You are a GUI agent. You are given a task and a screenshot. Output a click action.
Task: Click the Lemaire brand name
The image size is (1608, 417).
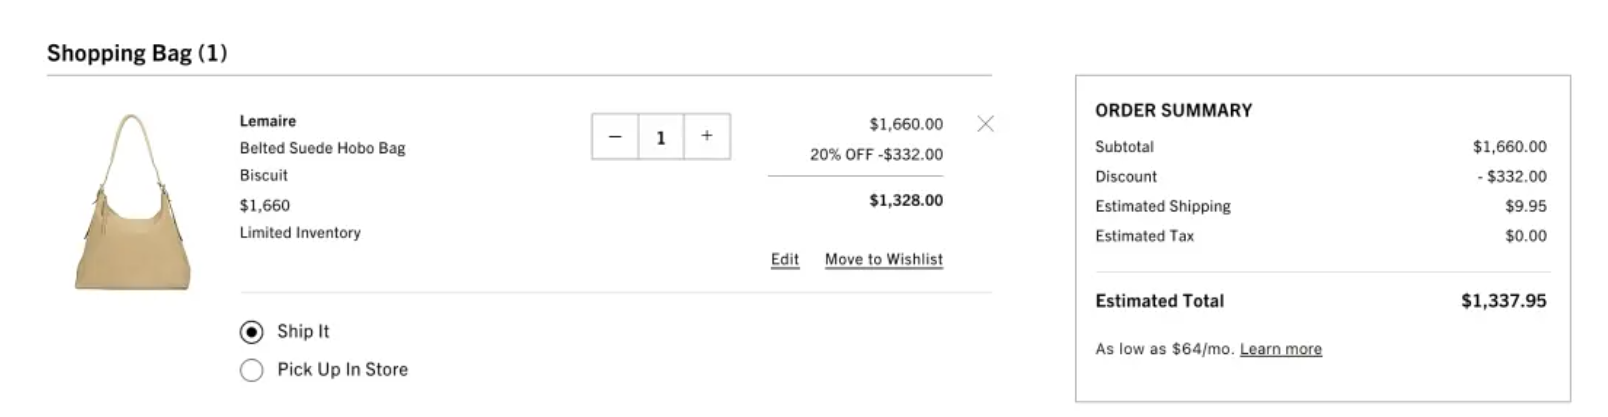point(268,121)
